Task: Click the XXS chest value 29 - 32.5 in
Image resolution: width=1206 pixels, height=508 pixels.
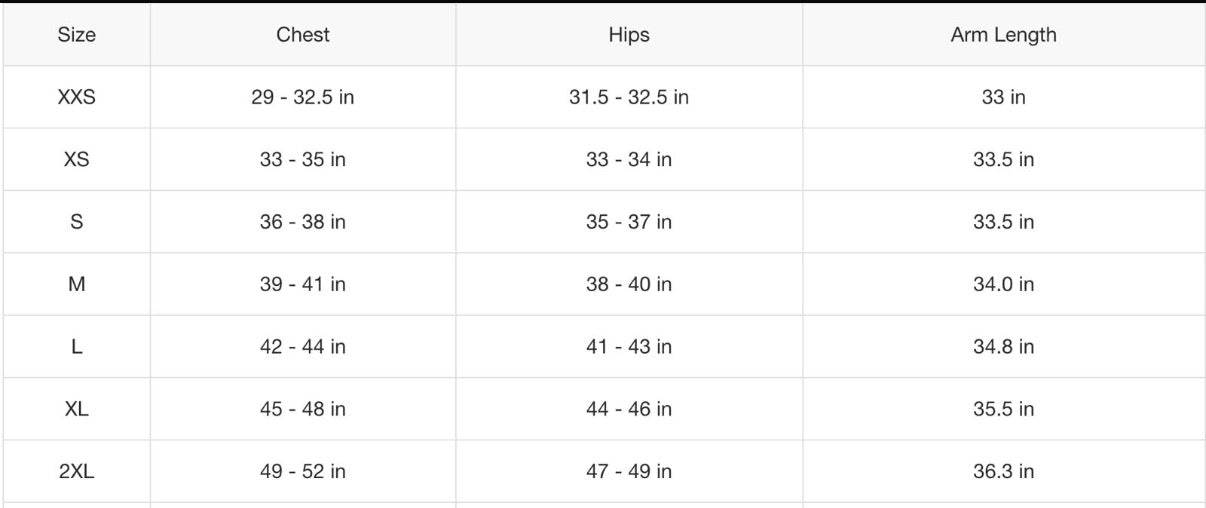Action: [x=303, y=97]
